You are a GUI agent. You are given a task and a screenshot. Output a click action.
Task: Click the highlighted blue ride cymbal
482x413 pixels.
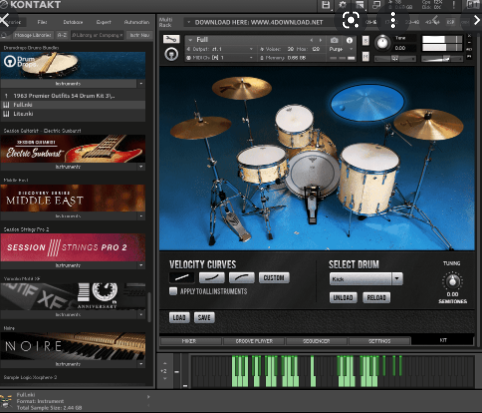pos(367,102)
